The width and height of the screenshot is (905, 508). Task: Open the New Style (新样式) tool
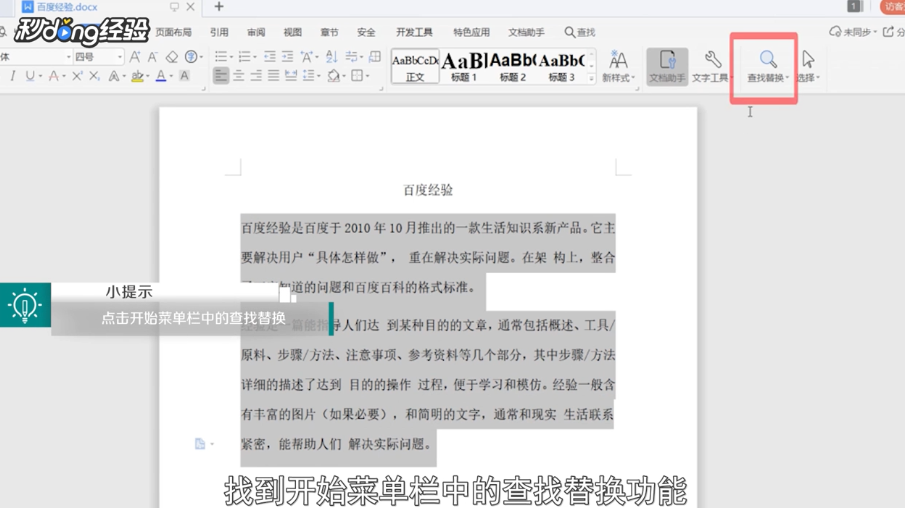coord(618,66)
